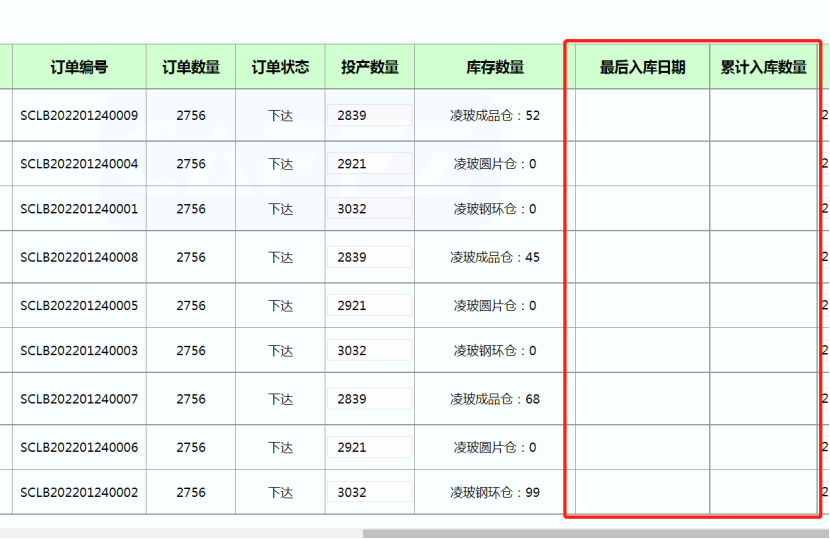Select the 订单状态 column header
Viewport: 830px width, 539px height.
point(280,67)
